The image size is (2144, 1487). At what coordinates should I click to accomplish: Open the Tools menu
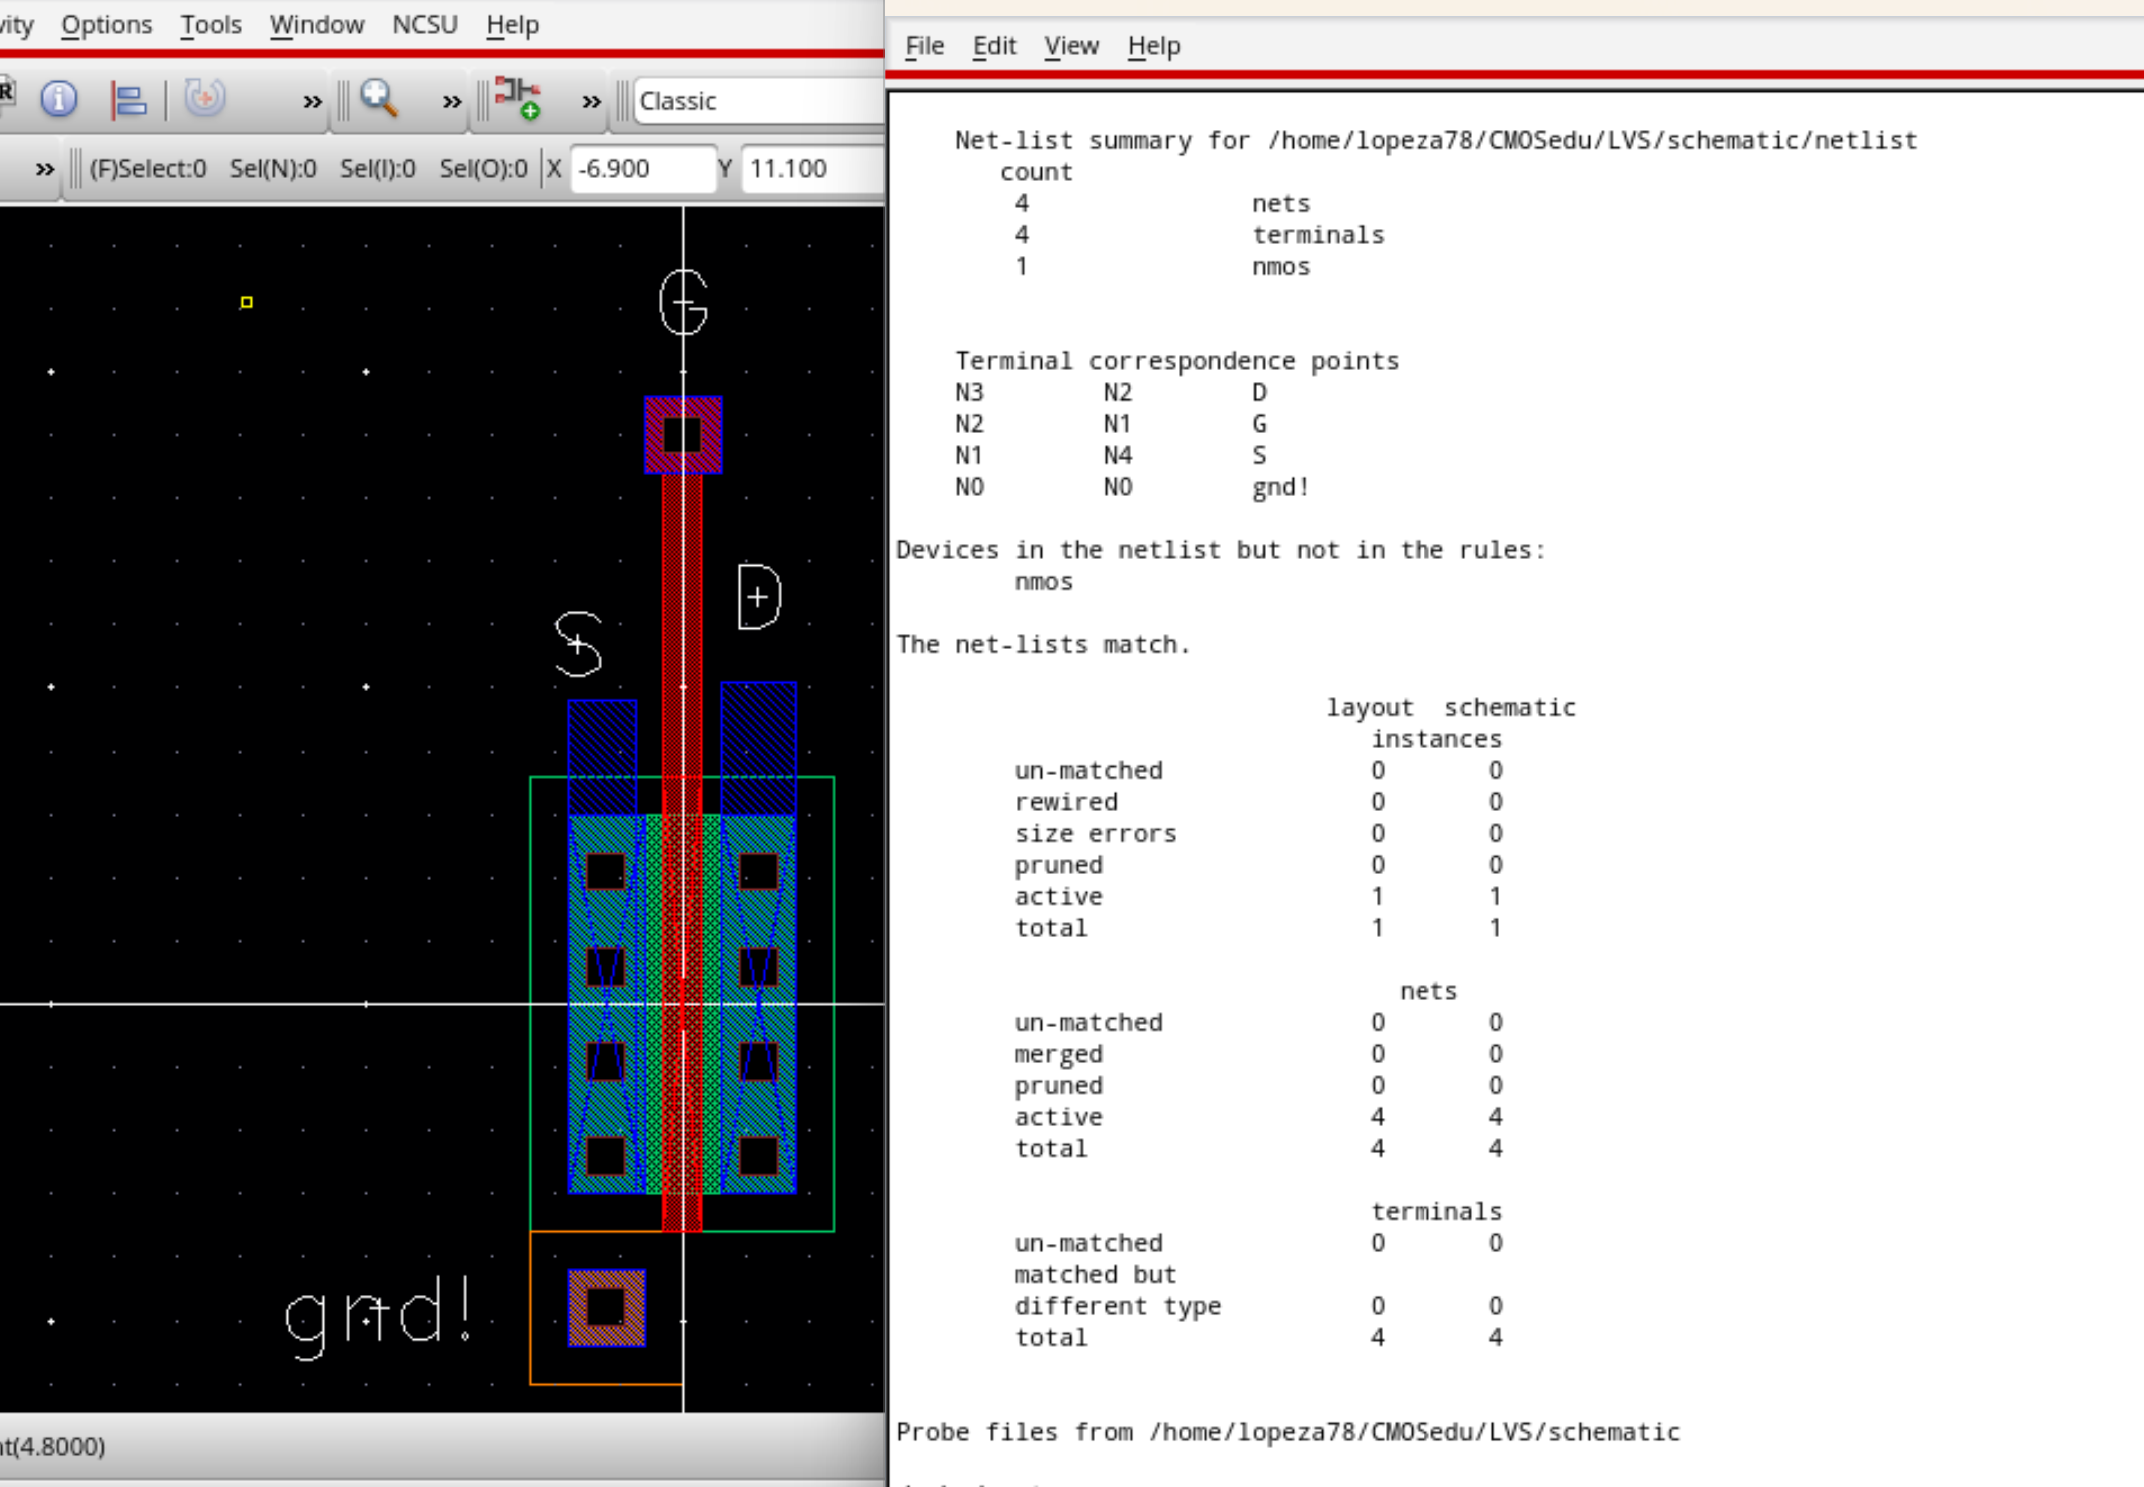(x=210, y=24)
